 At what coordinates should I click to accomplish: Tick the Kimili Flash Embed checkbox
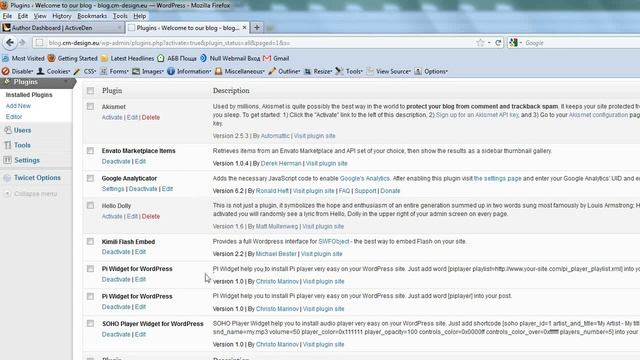click(x=90, y=241)
